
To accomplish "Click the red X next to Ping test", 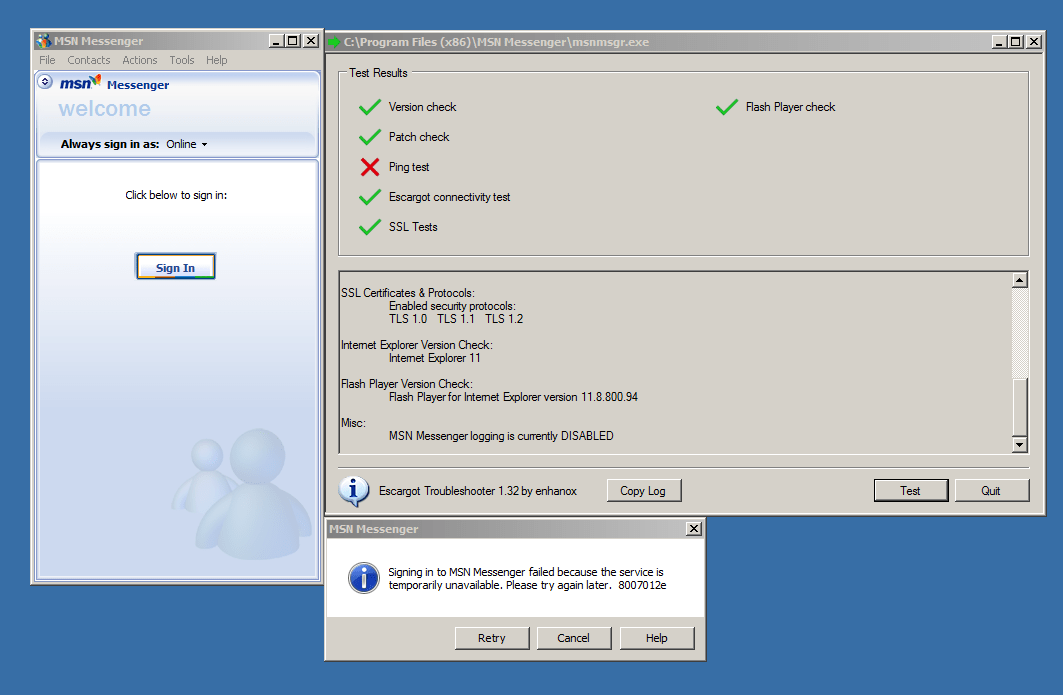I will [x=369, y=167].
